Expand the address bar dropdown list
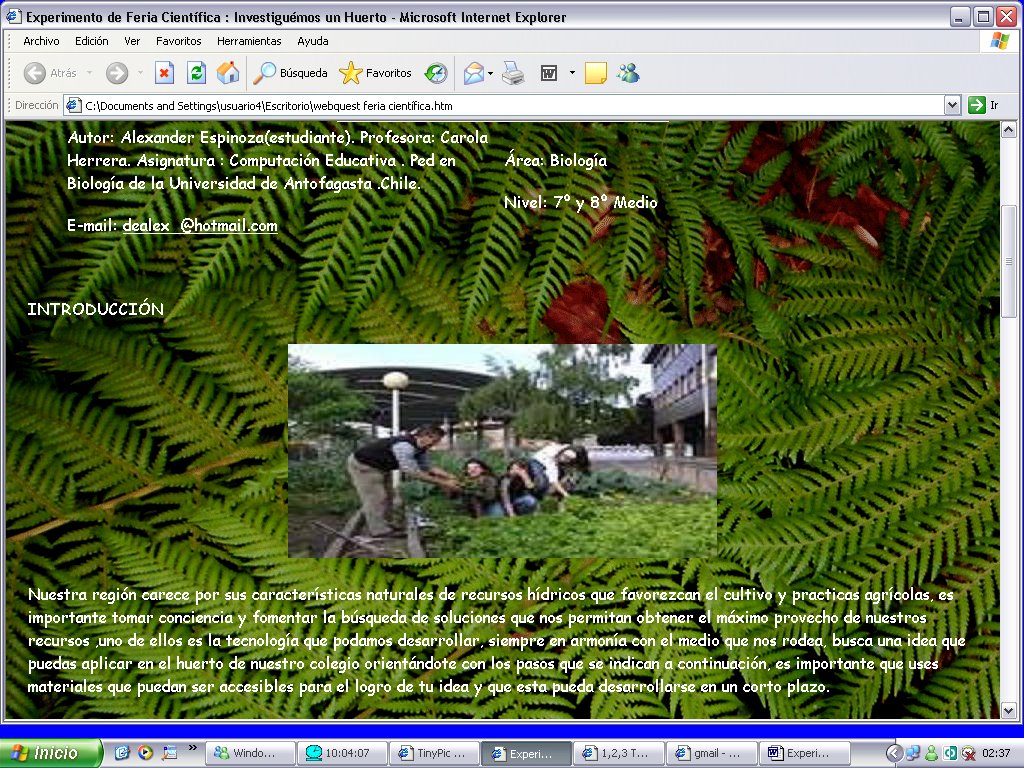The height and width of the screenshot is (768, 1024). tap(952, 105)
